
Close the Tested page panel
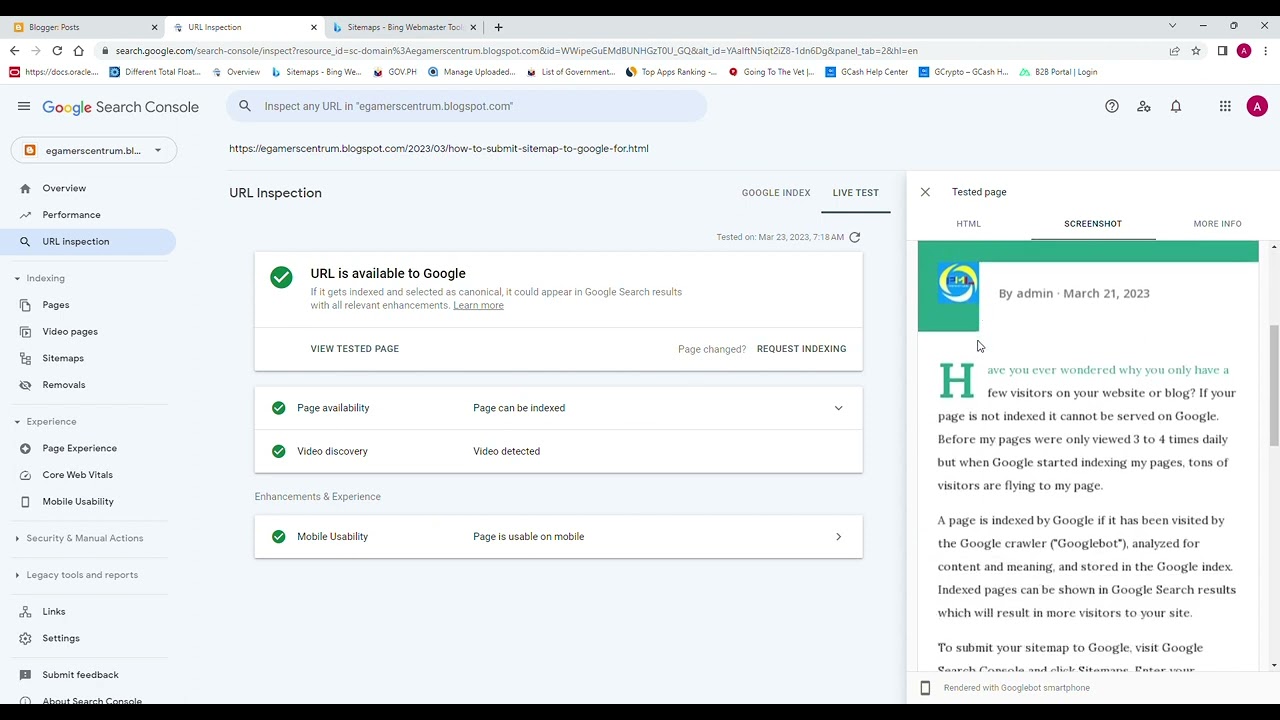925,192
